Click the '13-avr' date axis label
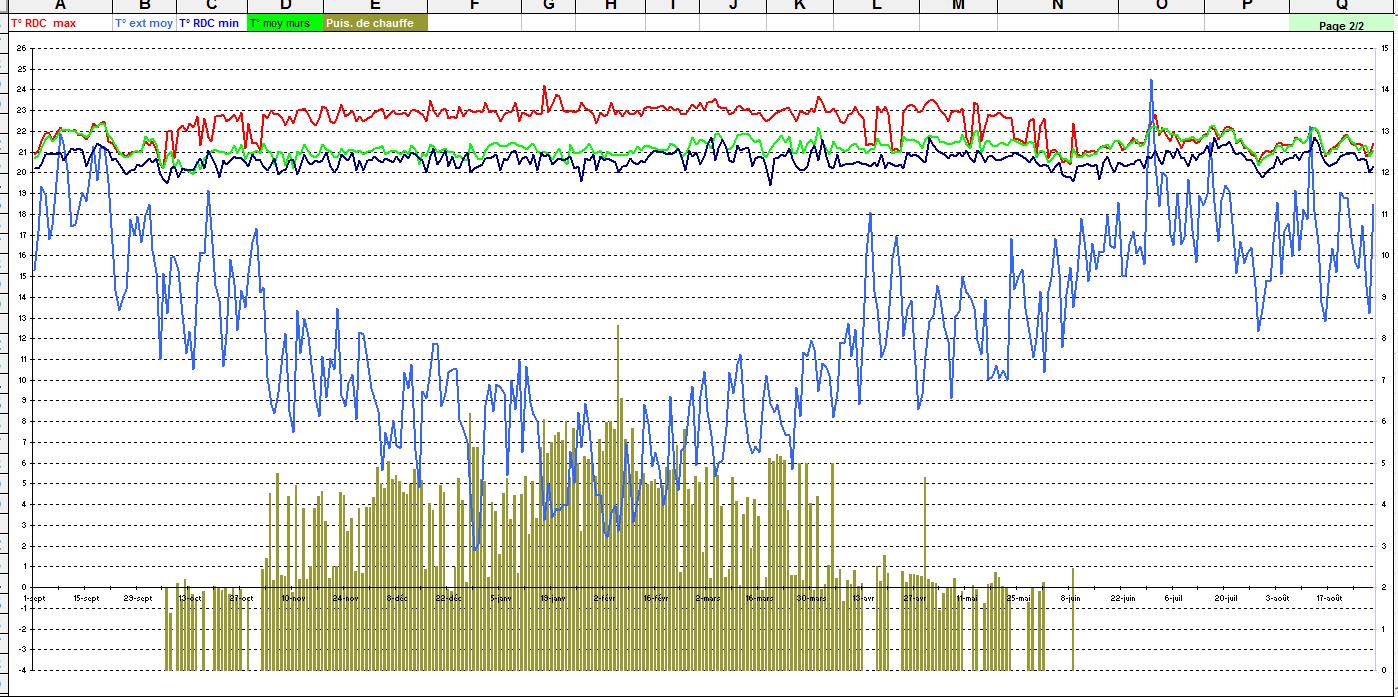Viewport: 1398px width, 697px height. (863, 598)
